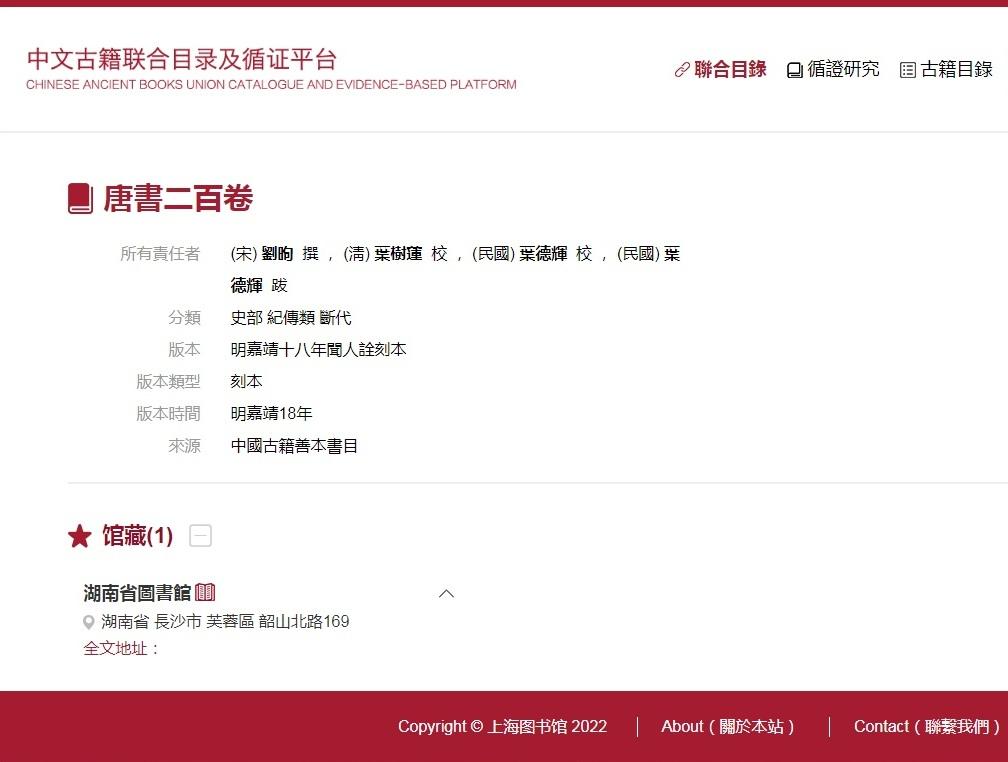The height and width of the screenshot is (762, 1008).
Task: Click the map pin icon by 湖南省 address
Action: click(89, 622)
